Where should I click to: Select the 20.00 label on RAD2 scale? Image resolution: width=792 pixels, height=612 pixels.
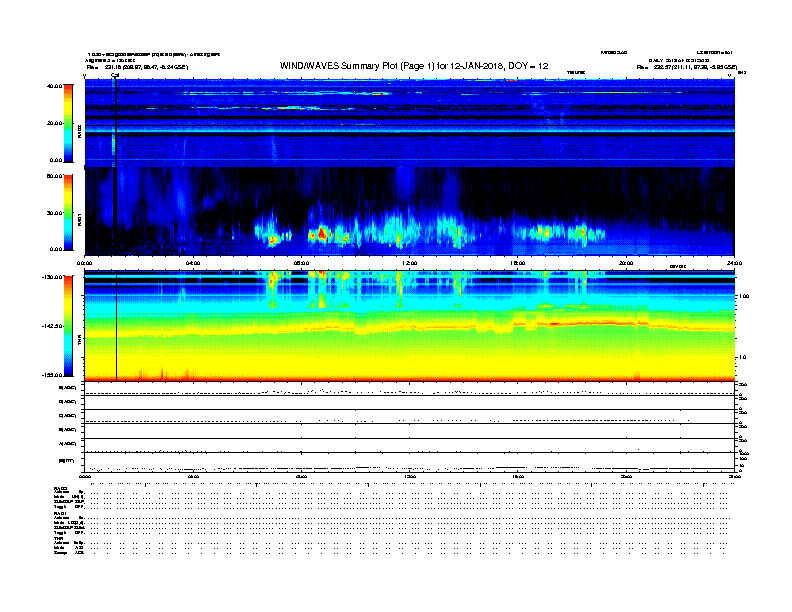click(x=54, y=123)
